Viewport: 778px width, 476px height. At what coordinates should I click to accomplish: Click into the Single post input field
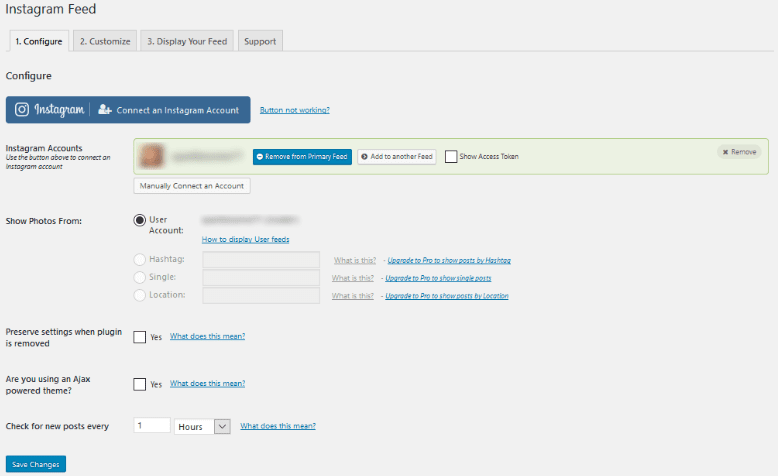pyautogui.click(x=261, y=277)
